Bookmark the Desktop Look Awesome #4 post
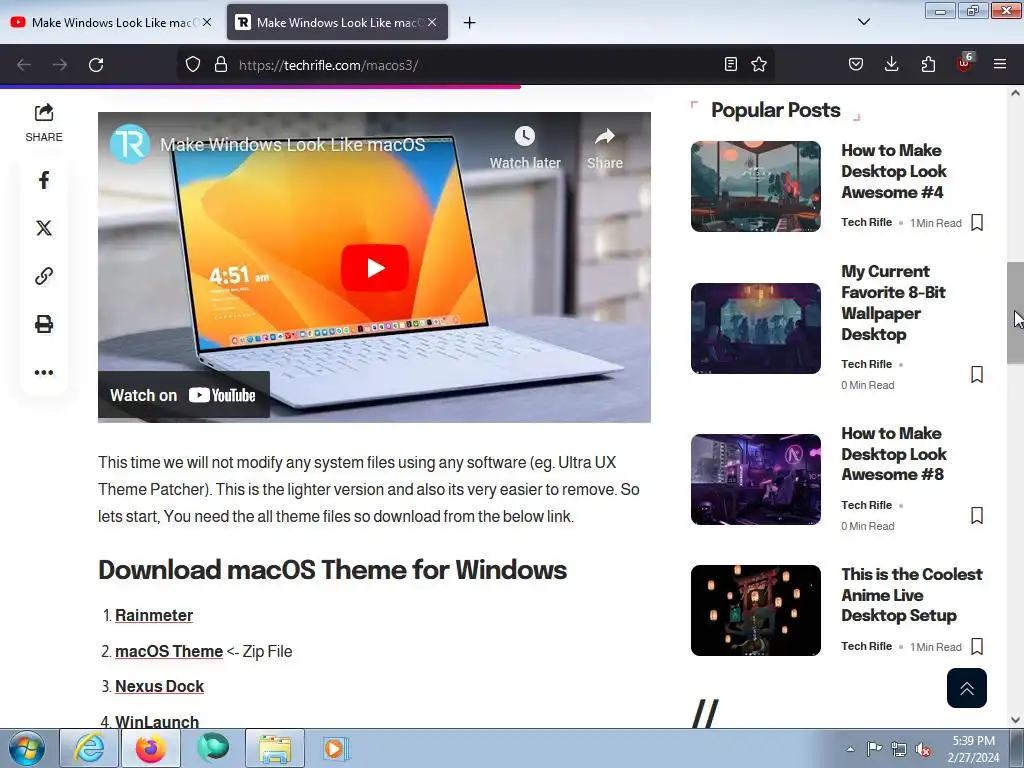1024x768 pixels. [x=977, y=223]
